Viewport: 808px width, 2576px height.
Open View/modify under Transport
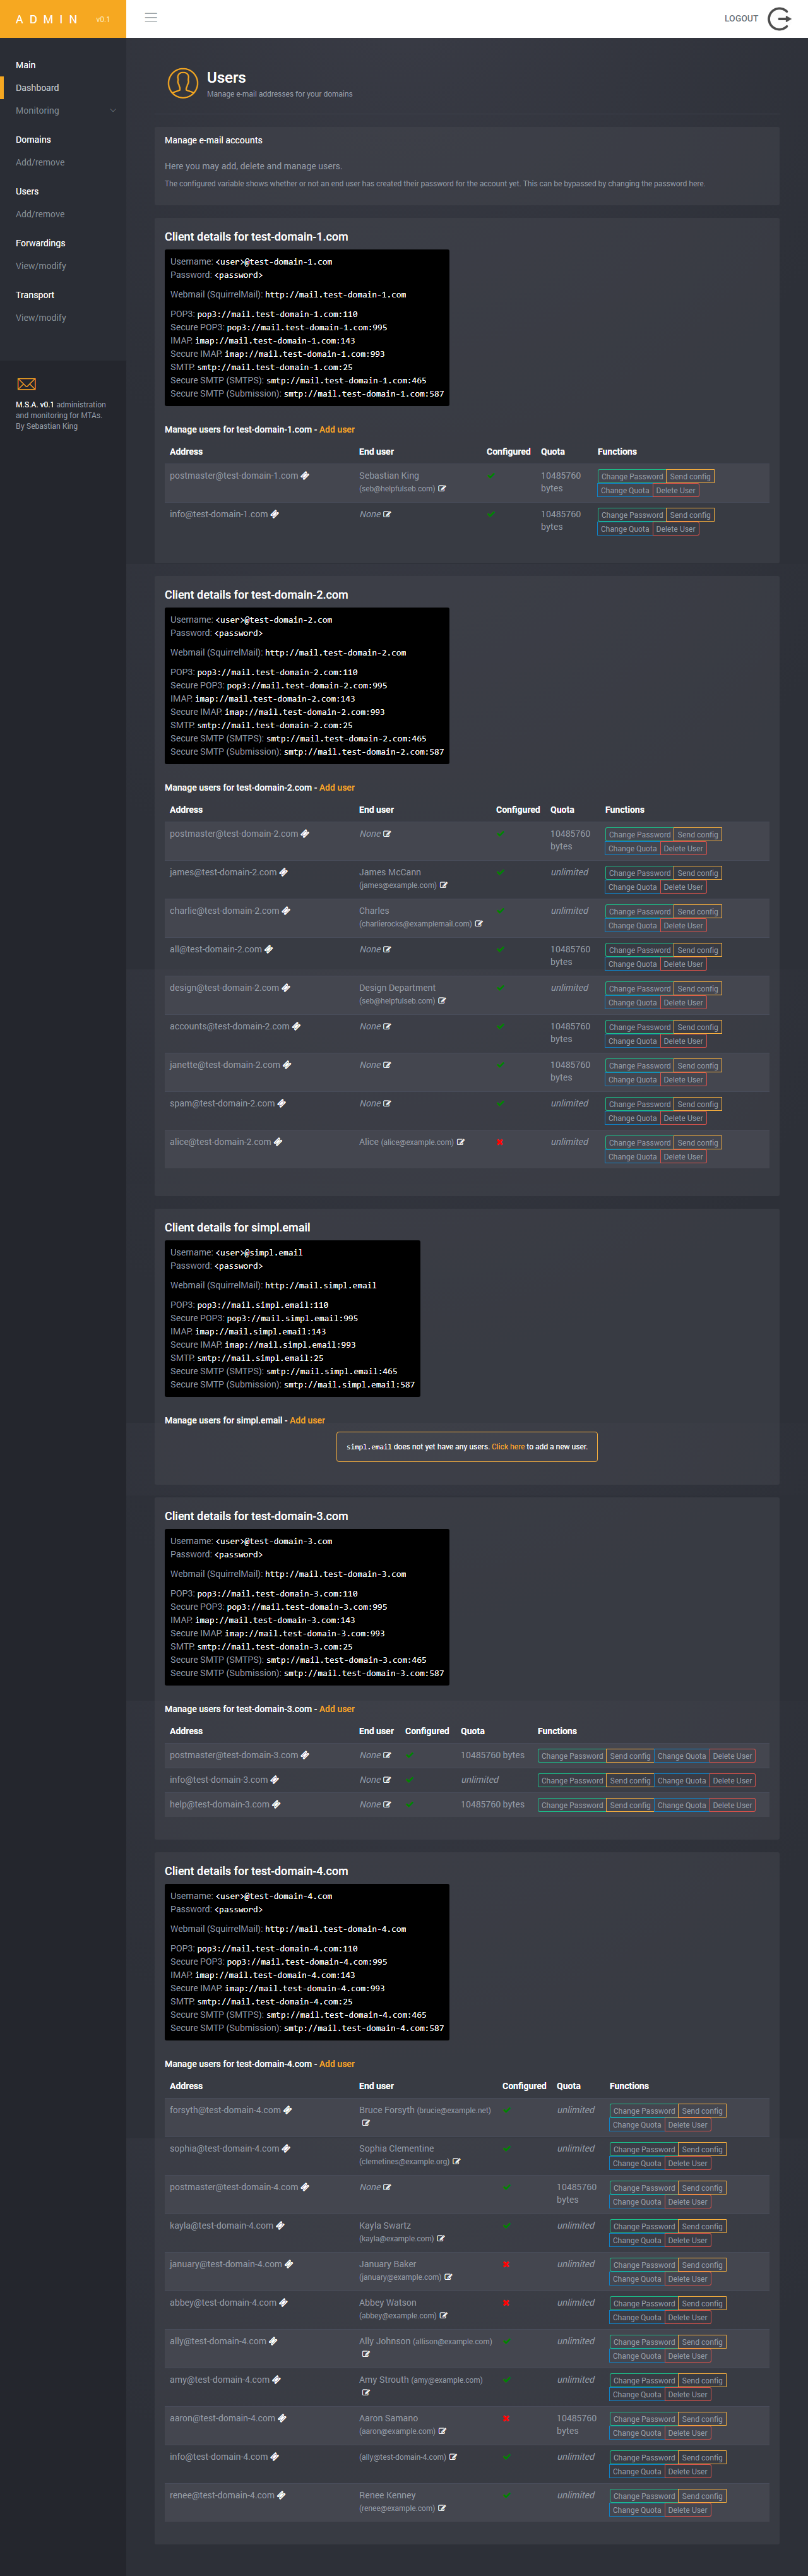[x=41, y=318]
